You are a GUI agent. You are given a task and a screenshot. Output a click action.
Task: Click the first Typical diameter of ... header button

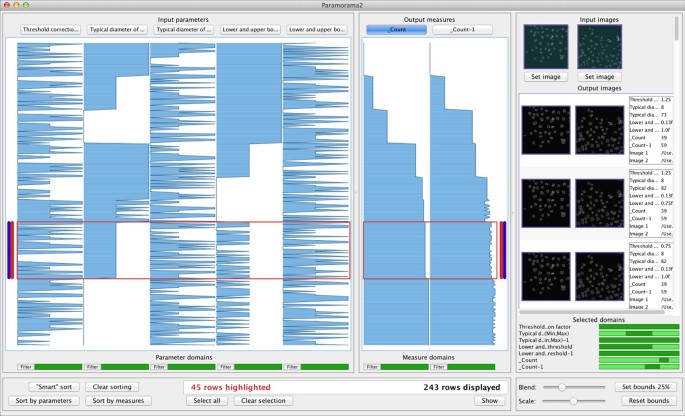click(117, 30)
